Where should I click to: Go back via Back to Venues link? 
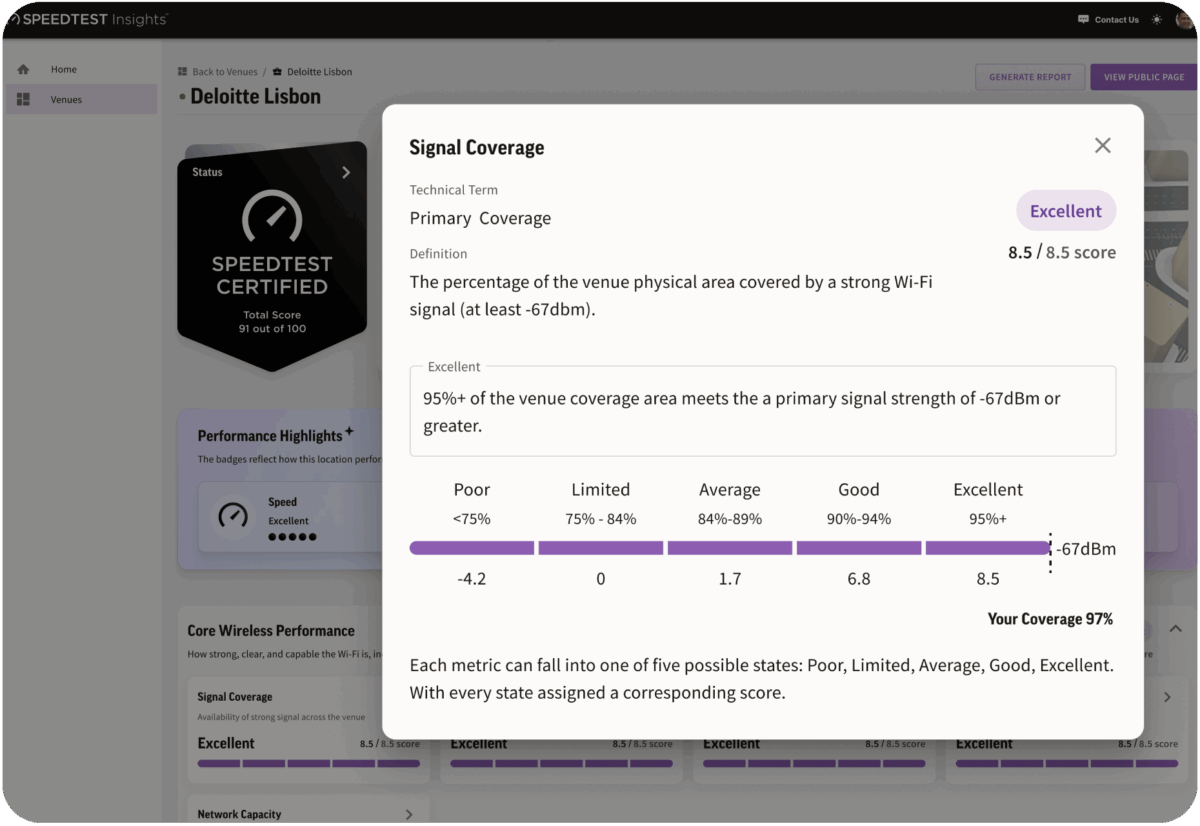pos(224,72)
